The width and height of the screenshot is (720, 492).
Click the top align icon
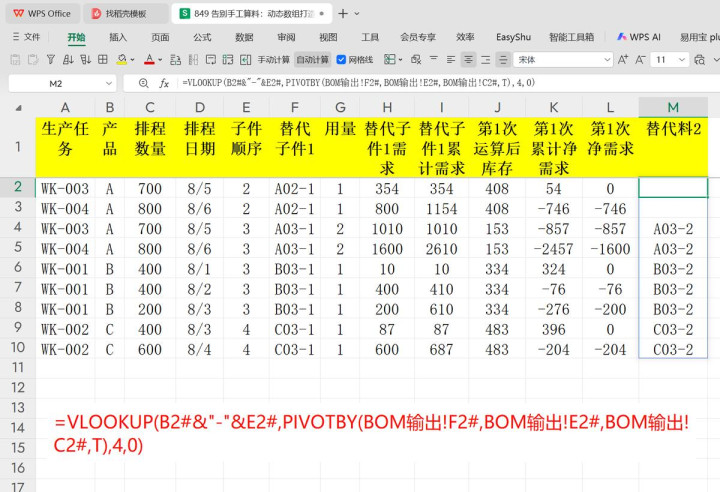pyautogui.click(x=433, y=60)
